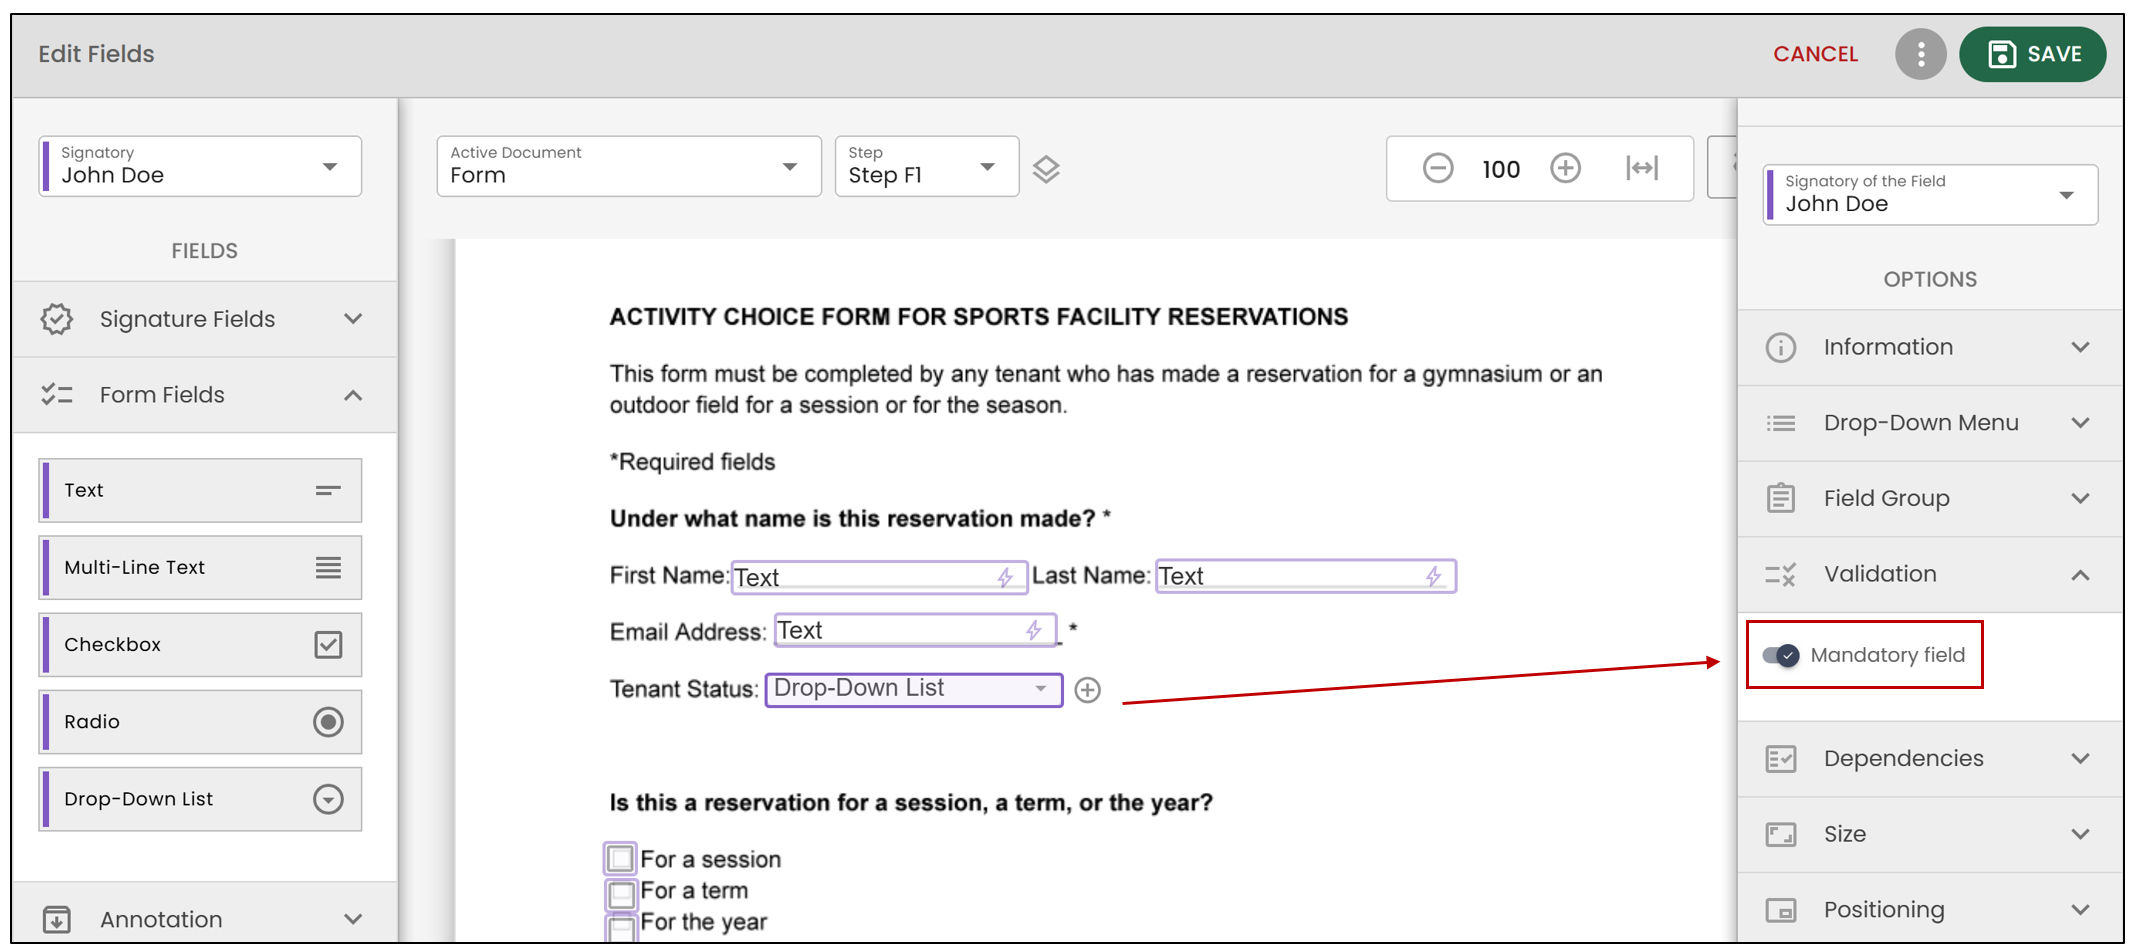
Task: Check the For a term checkbox
Action: (620, 891)
